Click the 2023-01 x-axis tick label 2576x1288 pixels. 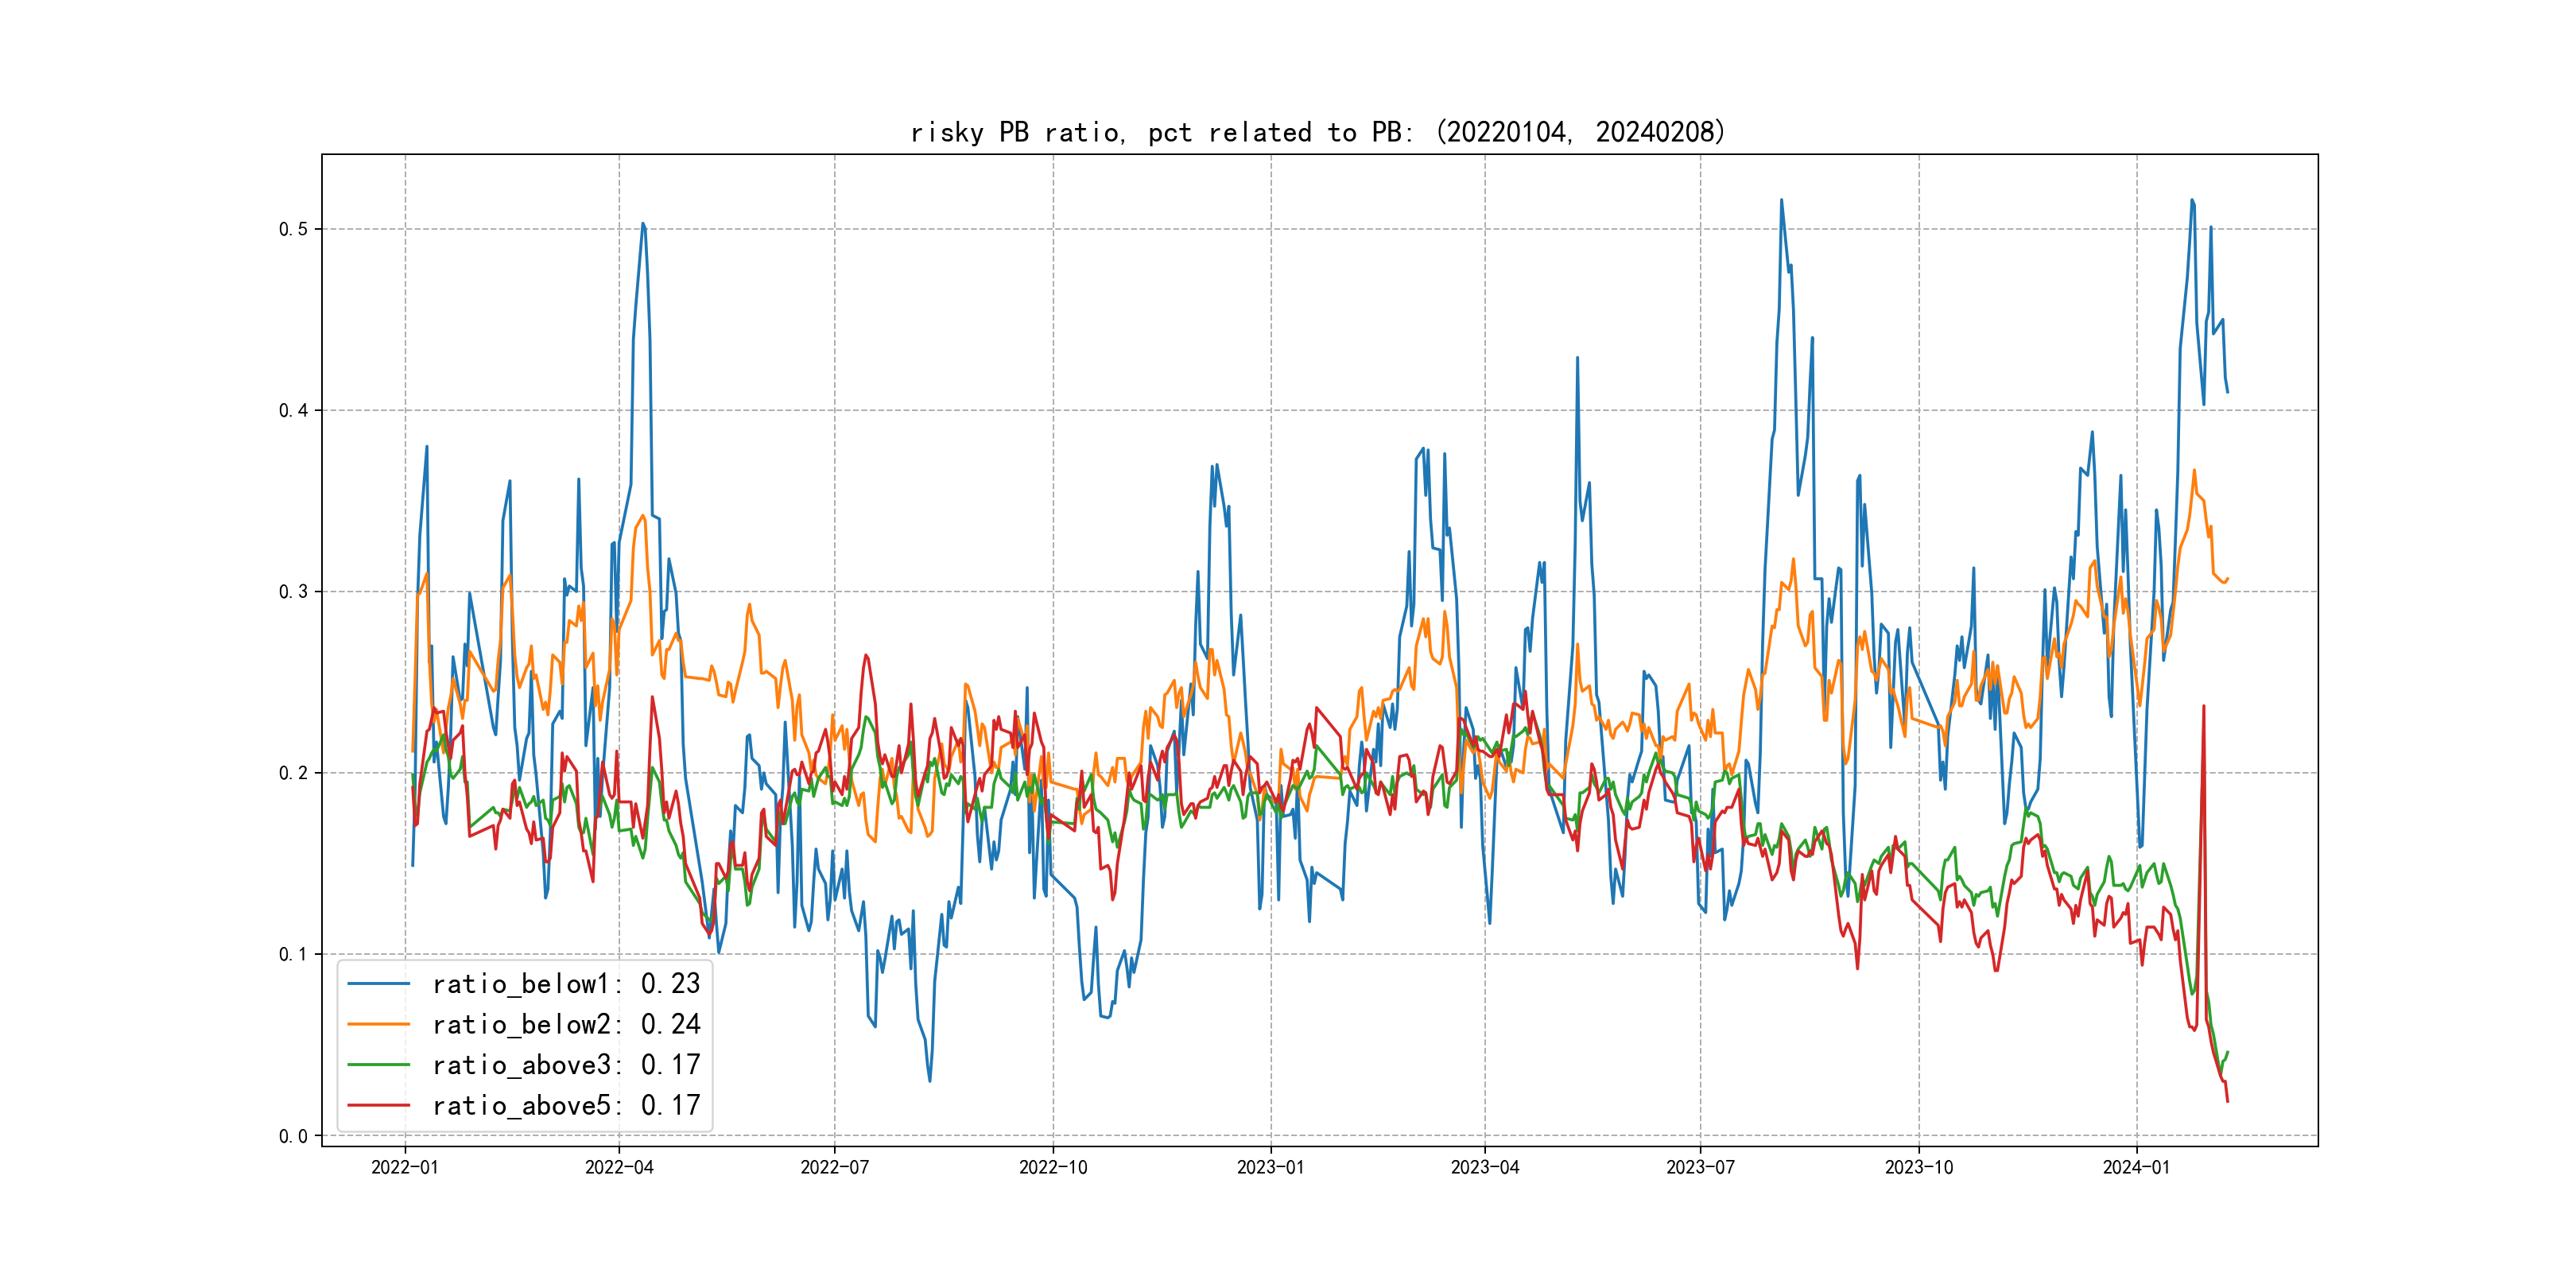(x=1270, y=1167)
